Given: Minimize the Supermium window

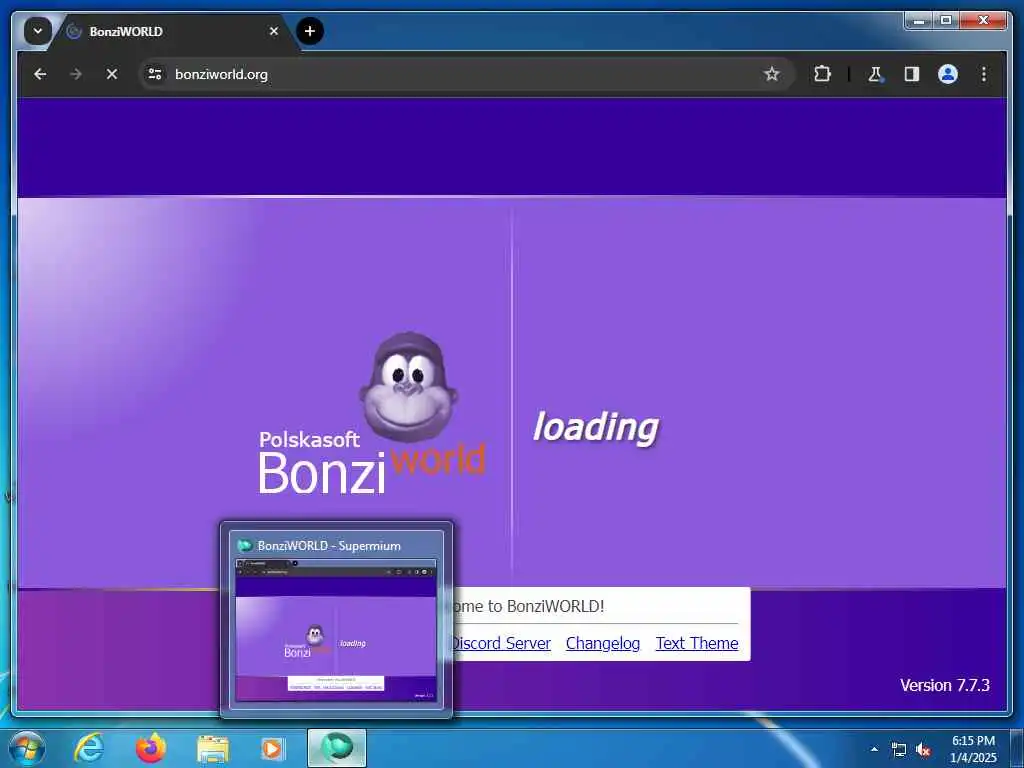Looking at the screenshot, I should coord(919,21).
